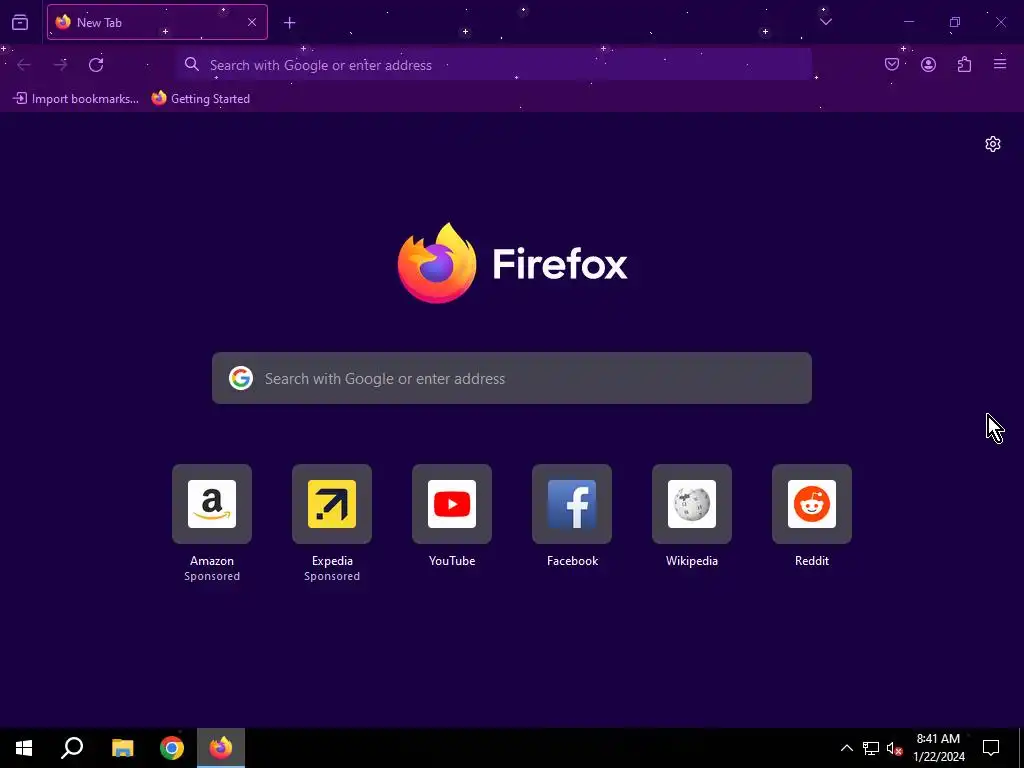Screen dimensions: 1024x768
Task: Open Firefox account menu
Action: [928, 64]
